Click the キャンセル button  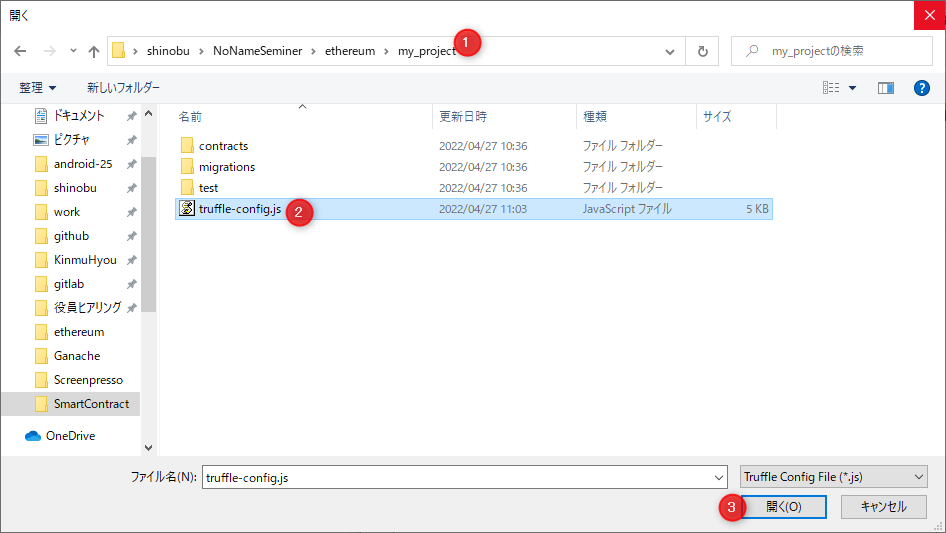click(x=883, y=507)
